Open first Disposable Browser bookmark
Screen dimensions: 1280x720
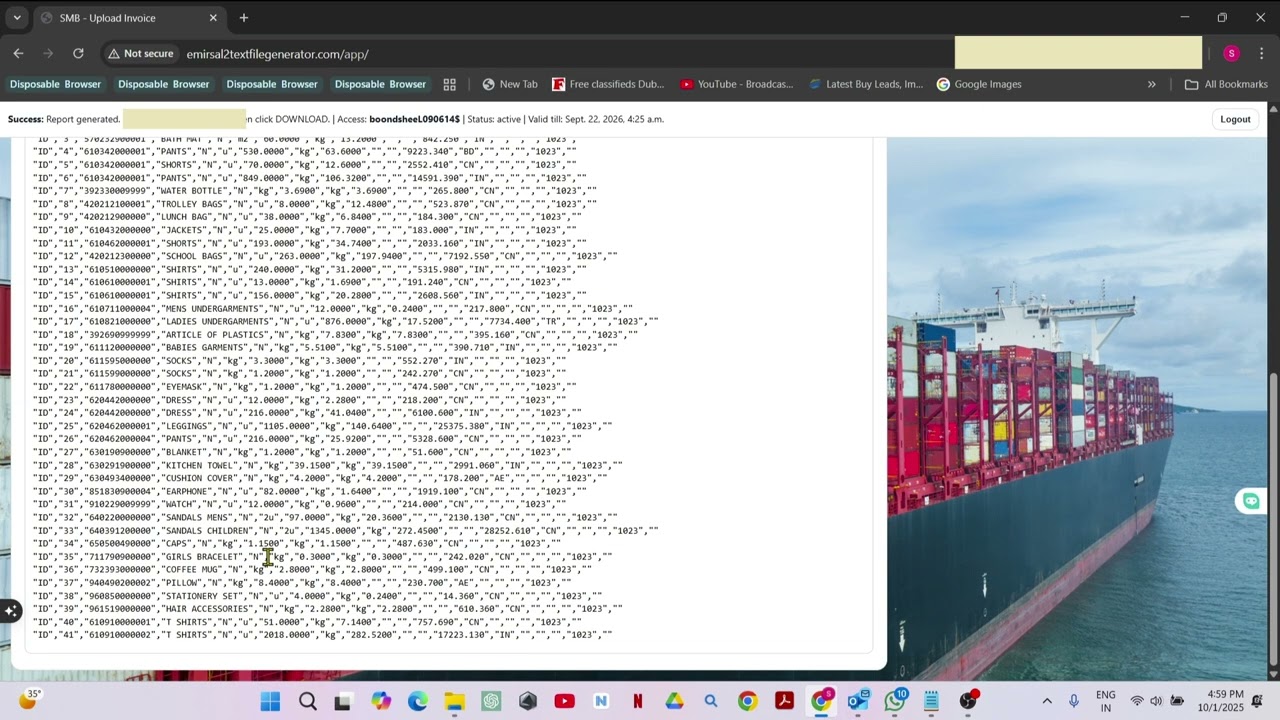(56, 84)
